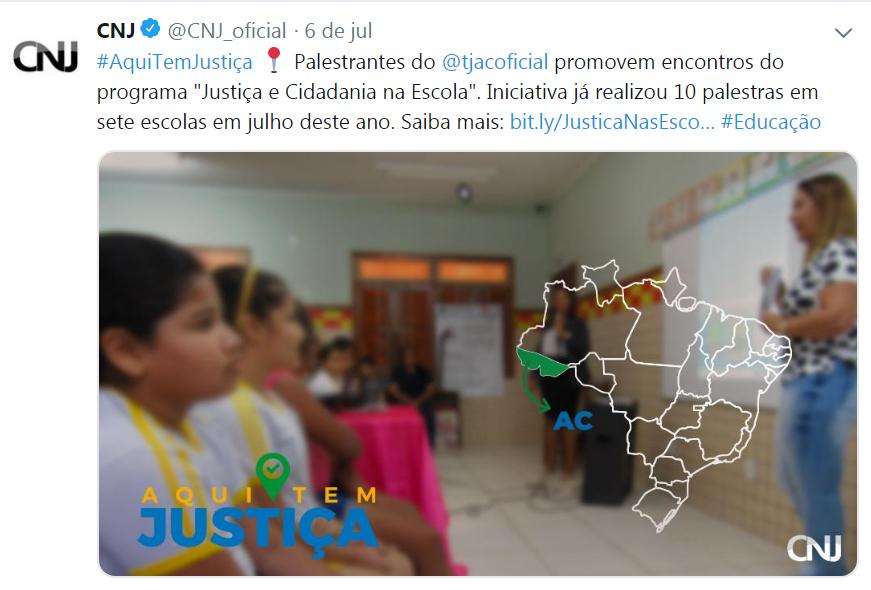Open the 6 de jul timestamp

(338, 31)
